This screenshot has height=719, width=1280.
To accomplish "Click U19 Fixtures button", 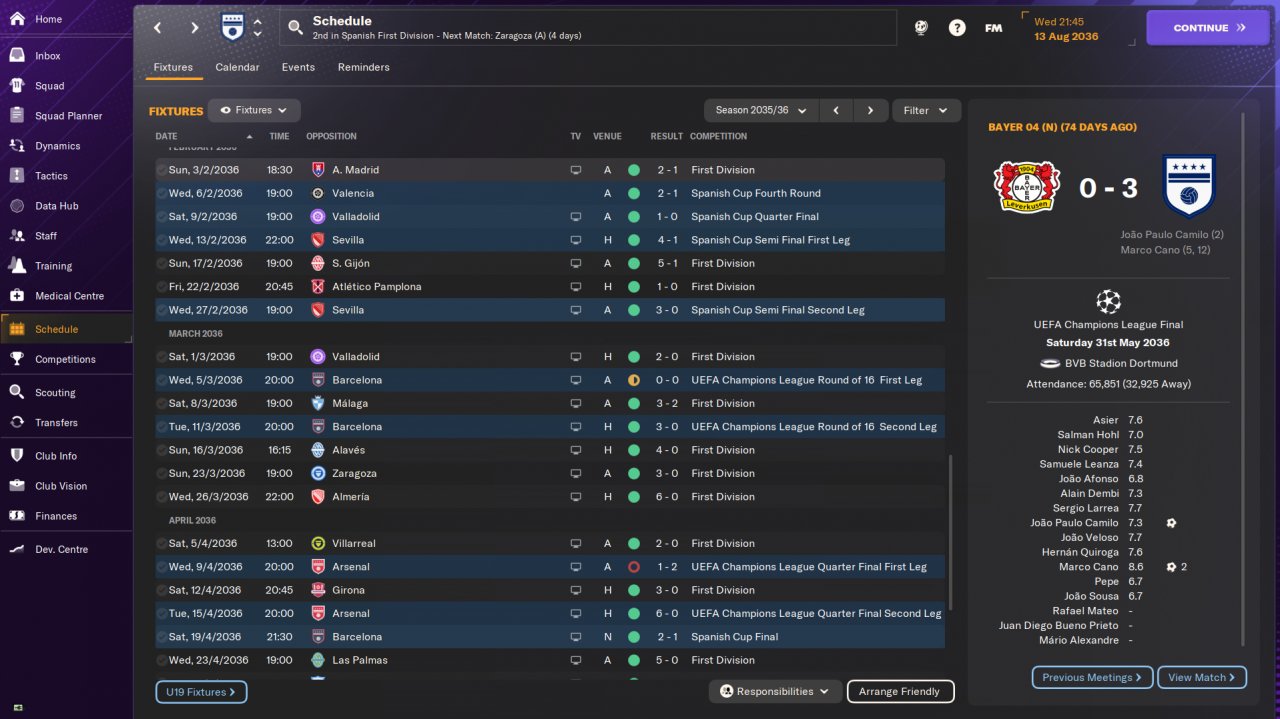I will (201, 691).
